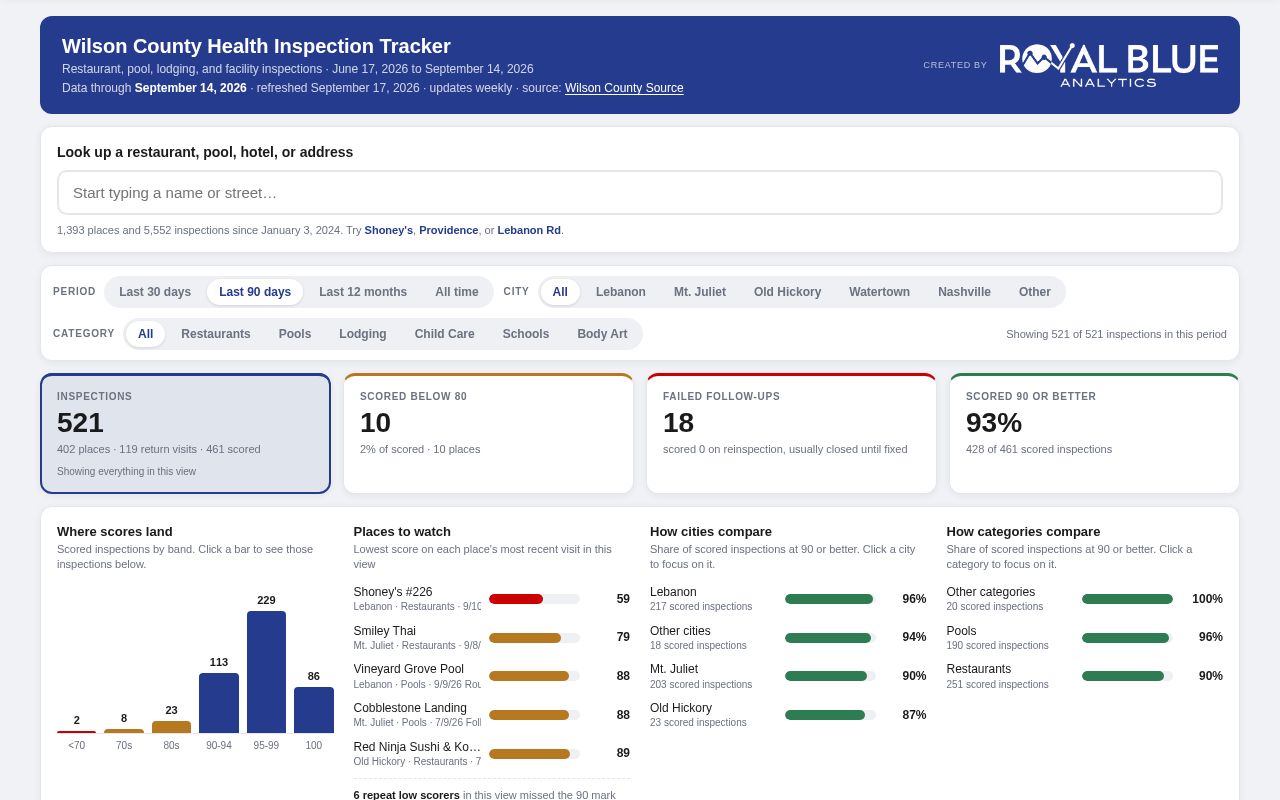This screenshot has width=1280, height=800.
Task: Try the Shoney's search suggestion
Action: pyautogui.click(x=388, y=230)
